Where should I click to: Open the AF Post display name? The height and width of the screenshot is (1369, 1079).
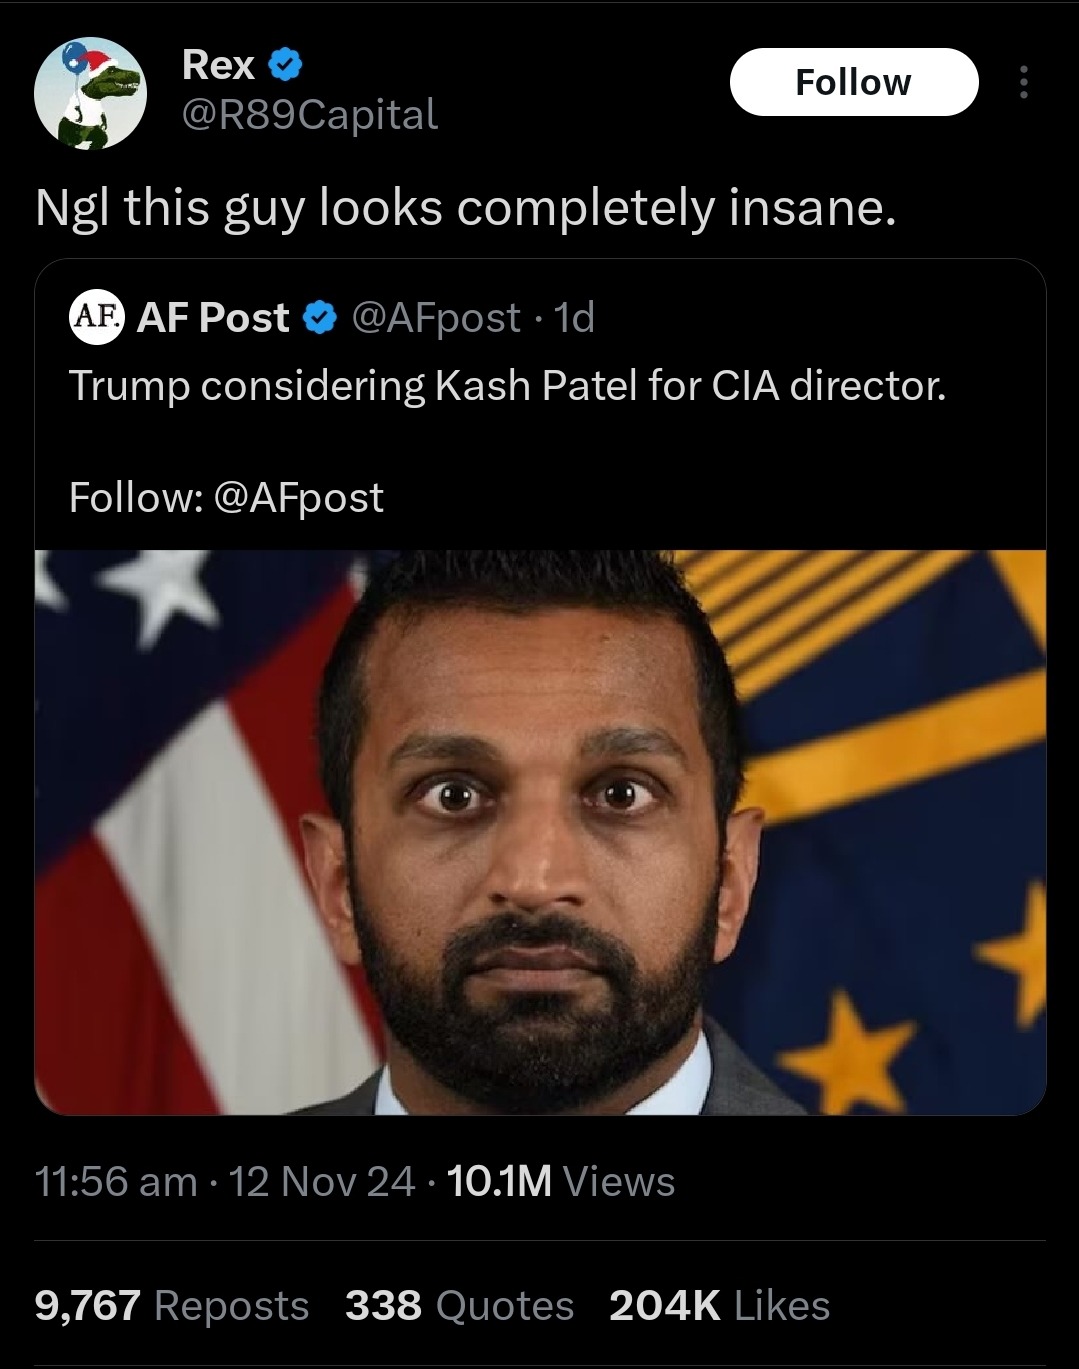(213, 318)
